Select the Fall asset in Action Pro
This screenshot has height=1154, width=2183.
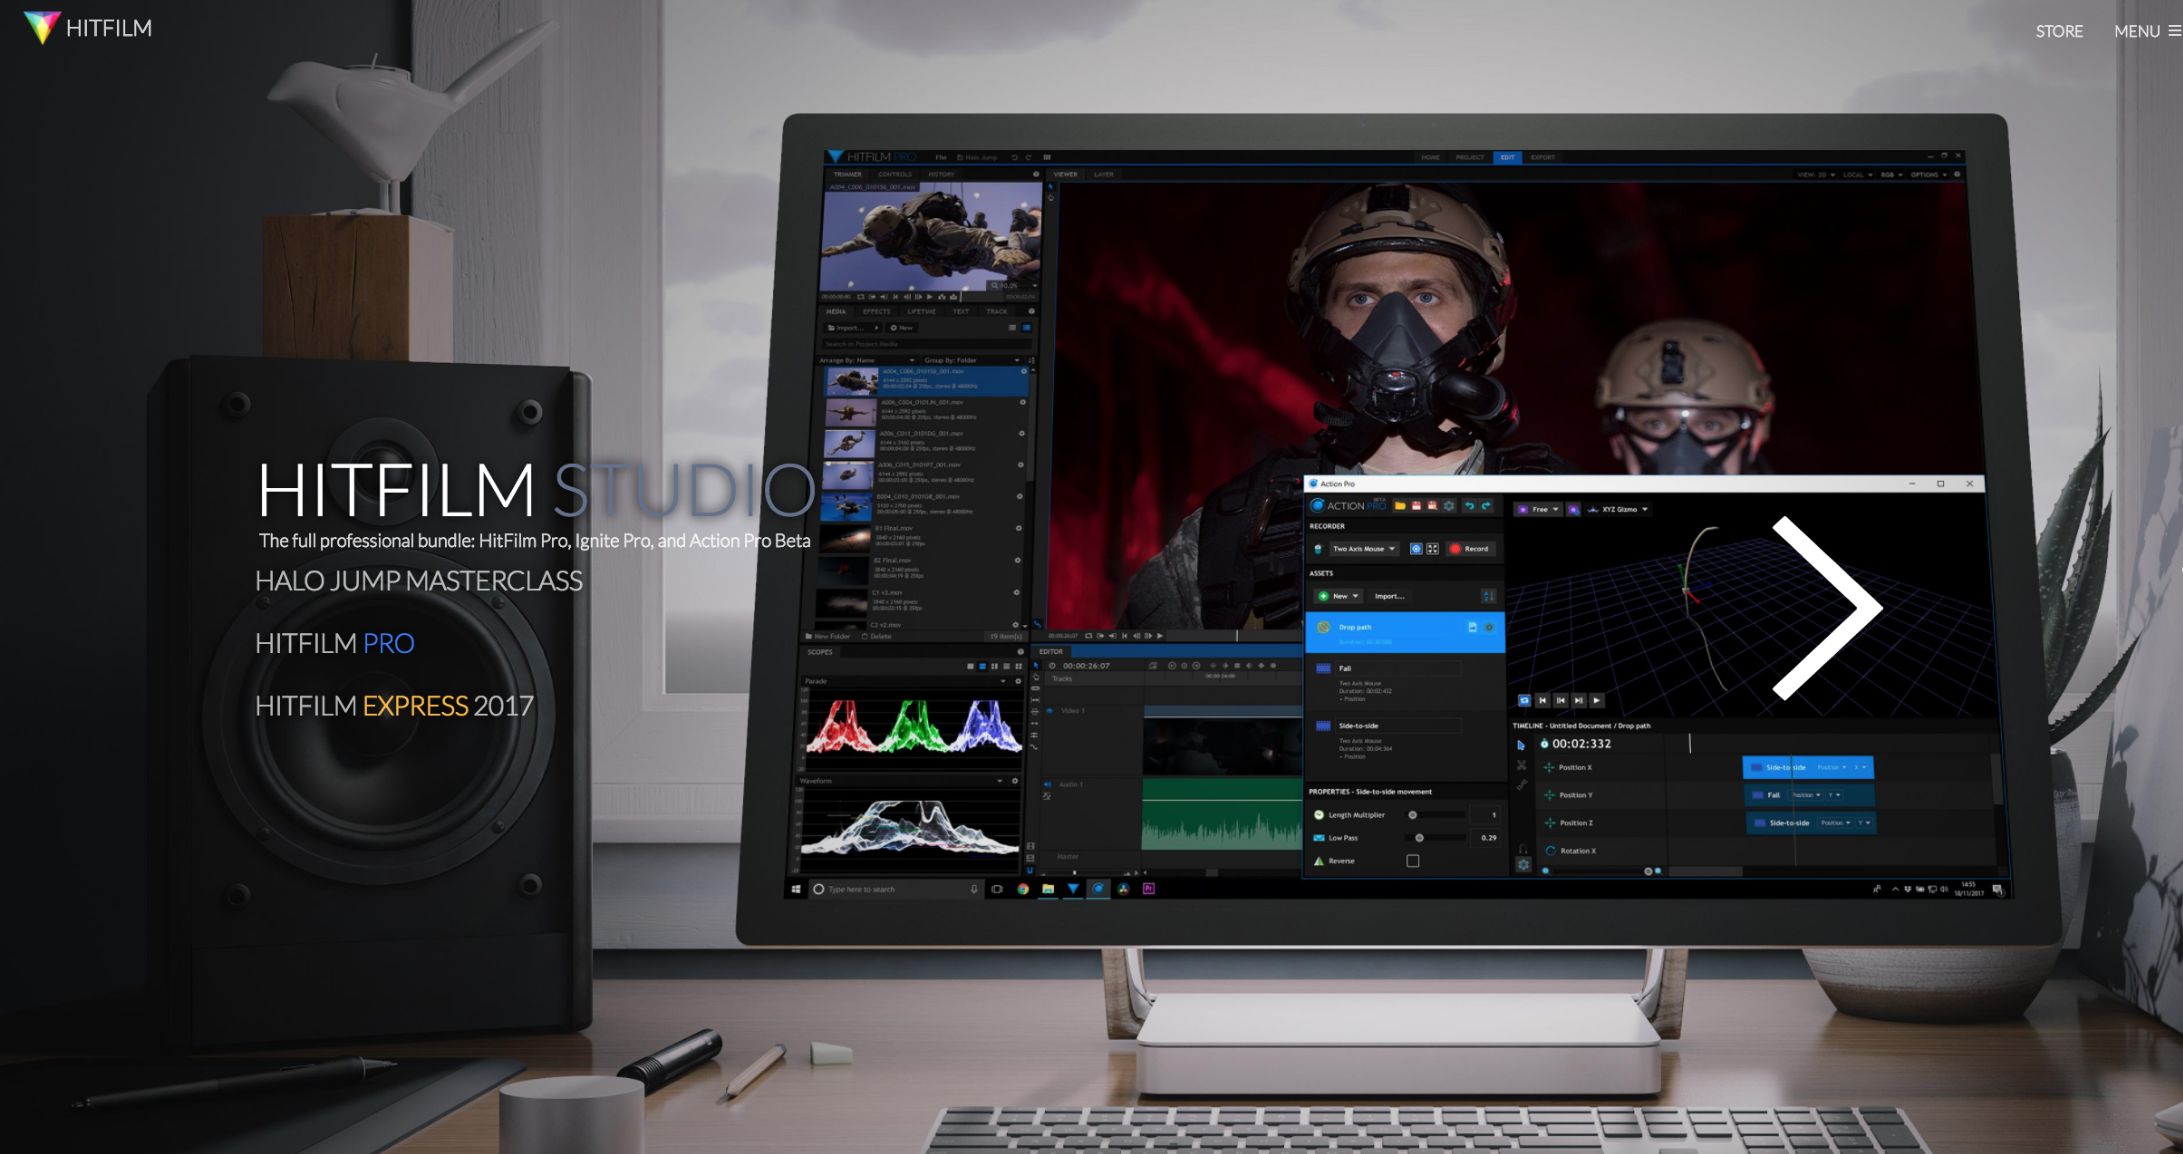pyautogui.click(x=1404, y=683)
